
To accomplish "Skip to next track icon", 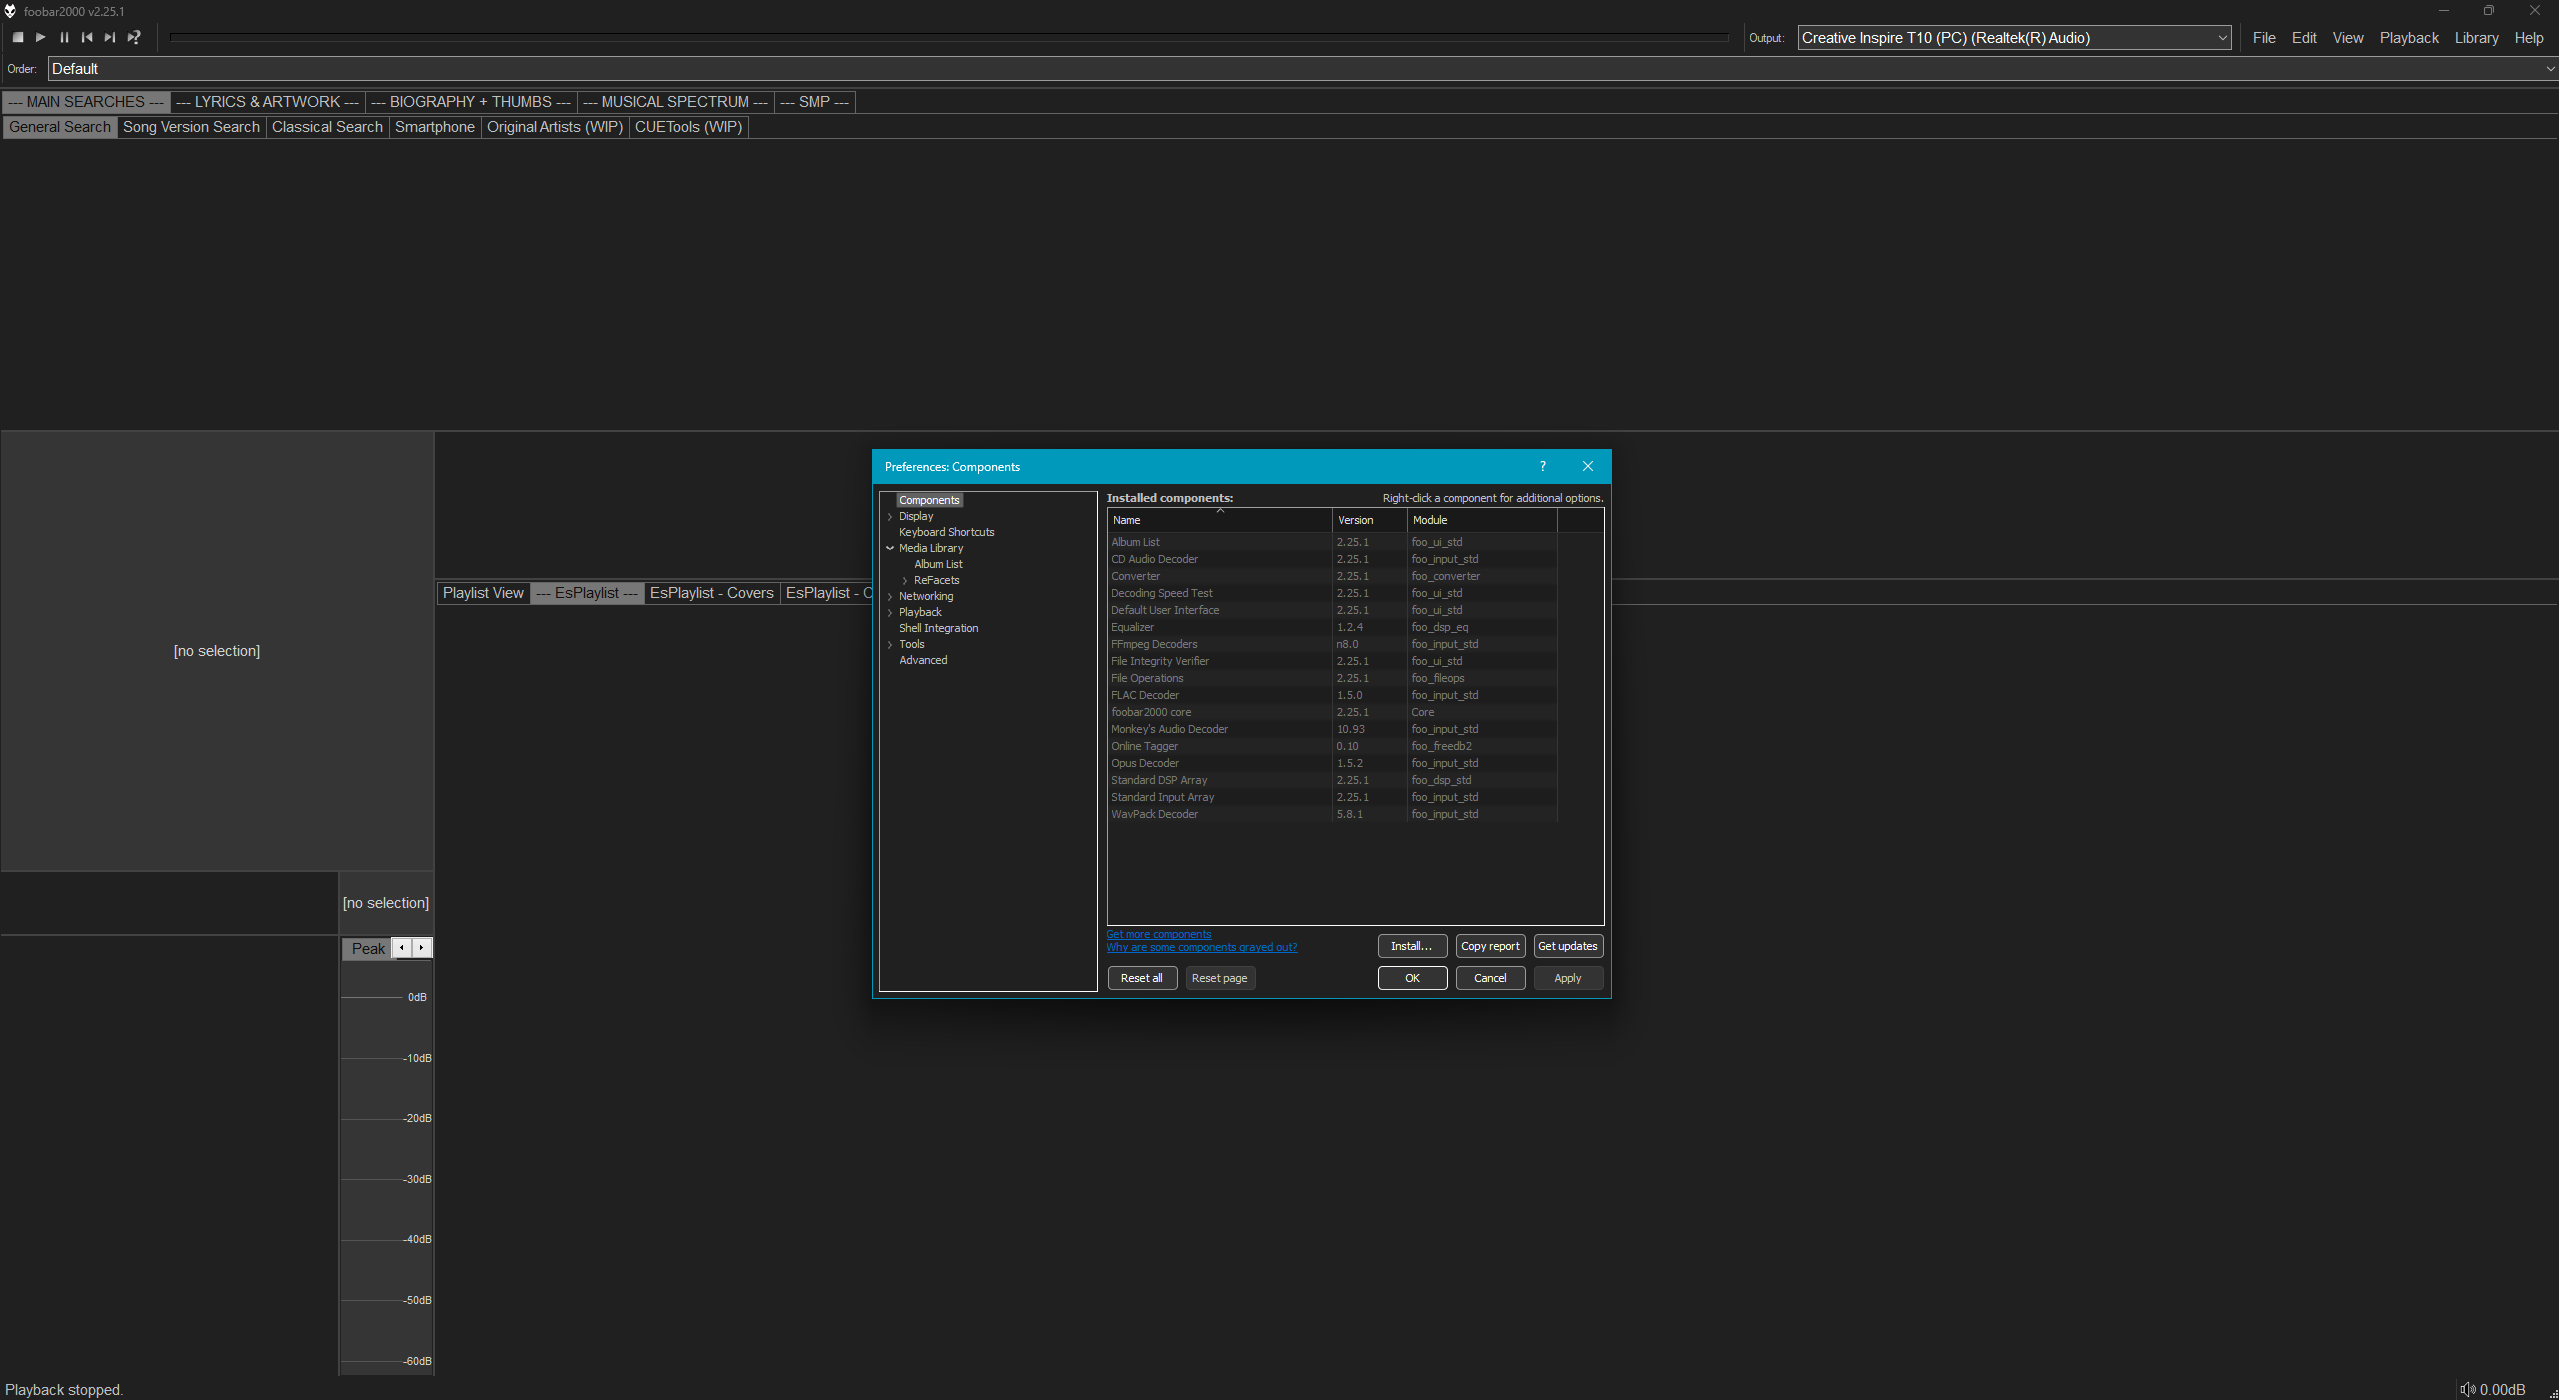I will coord(110,38).
